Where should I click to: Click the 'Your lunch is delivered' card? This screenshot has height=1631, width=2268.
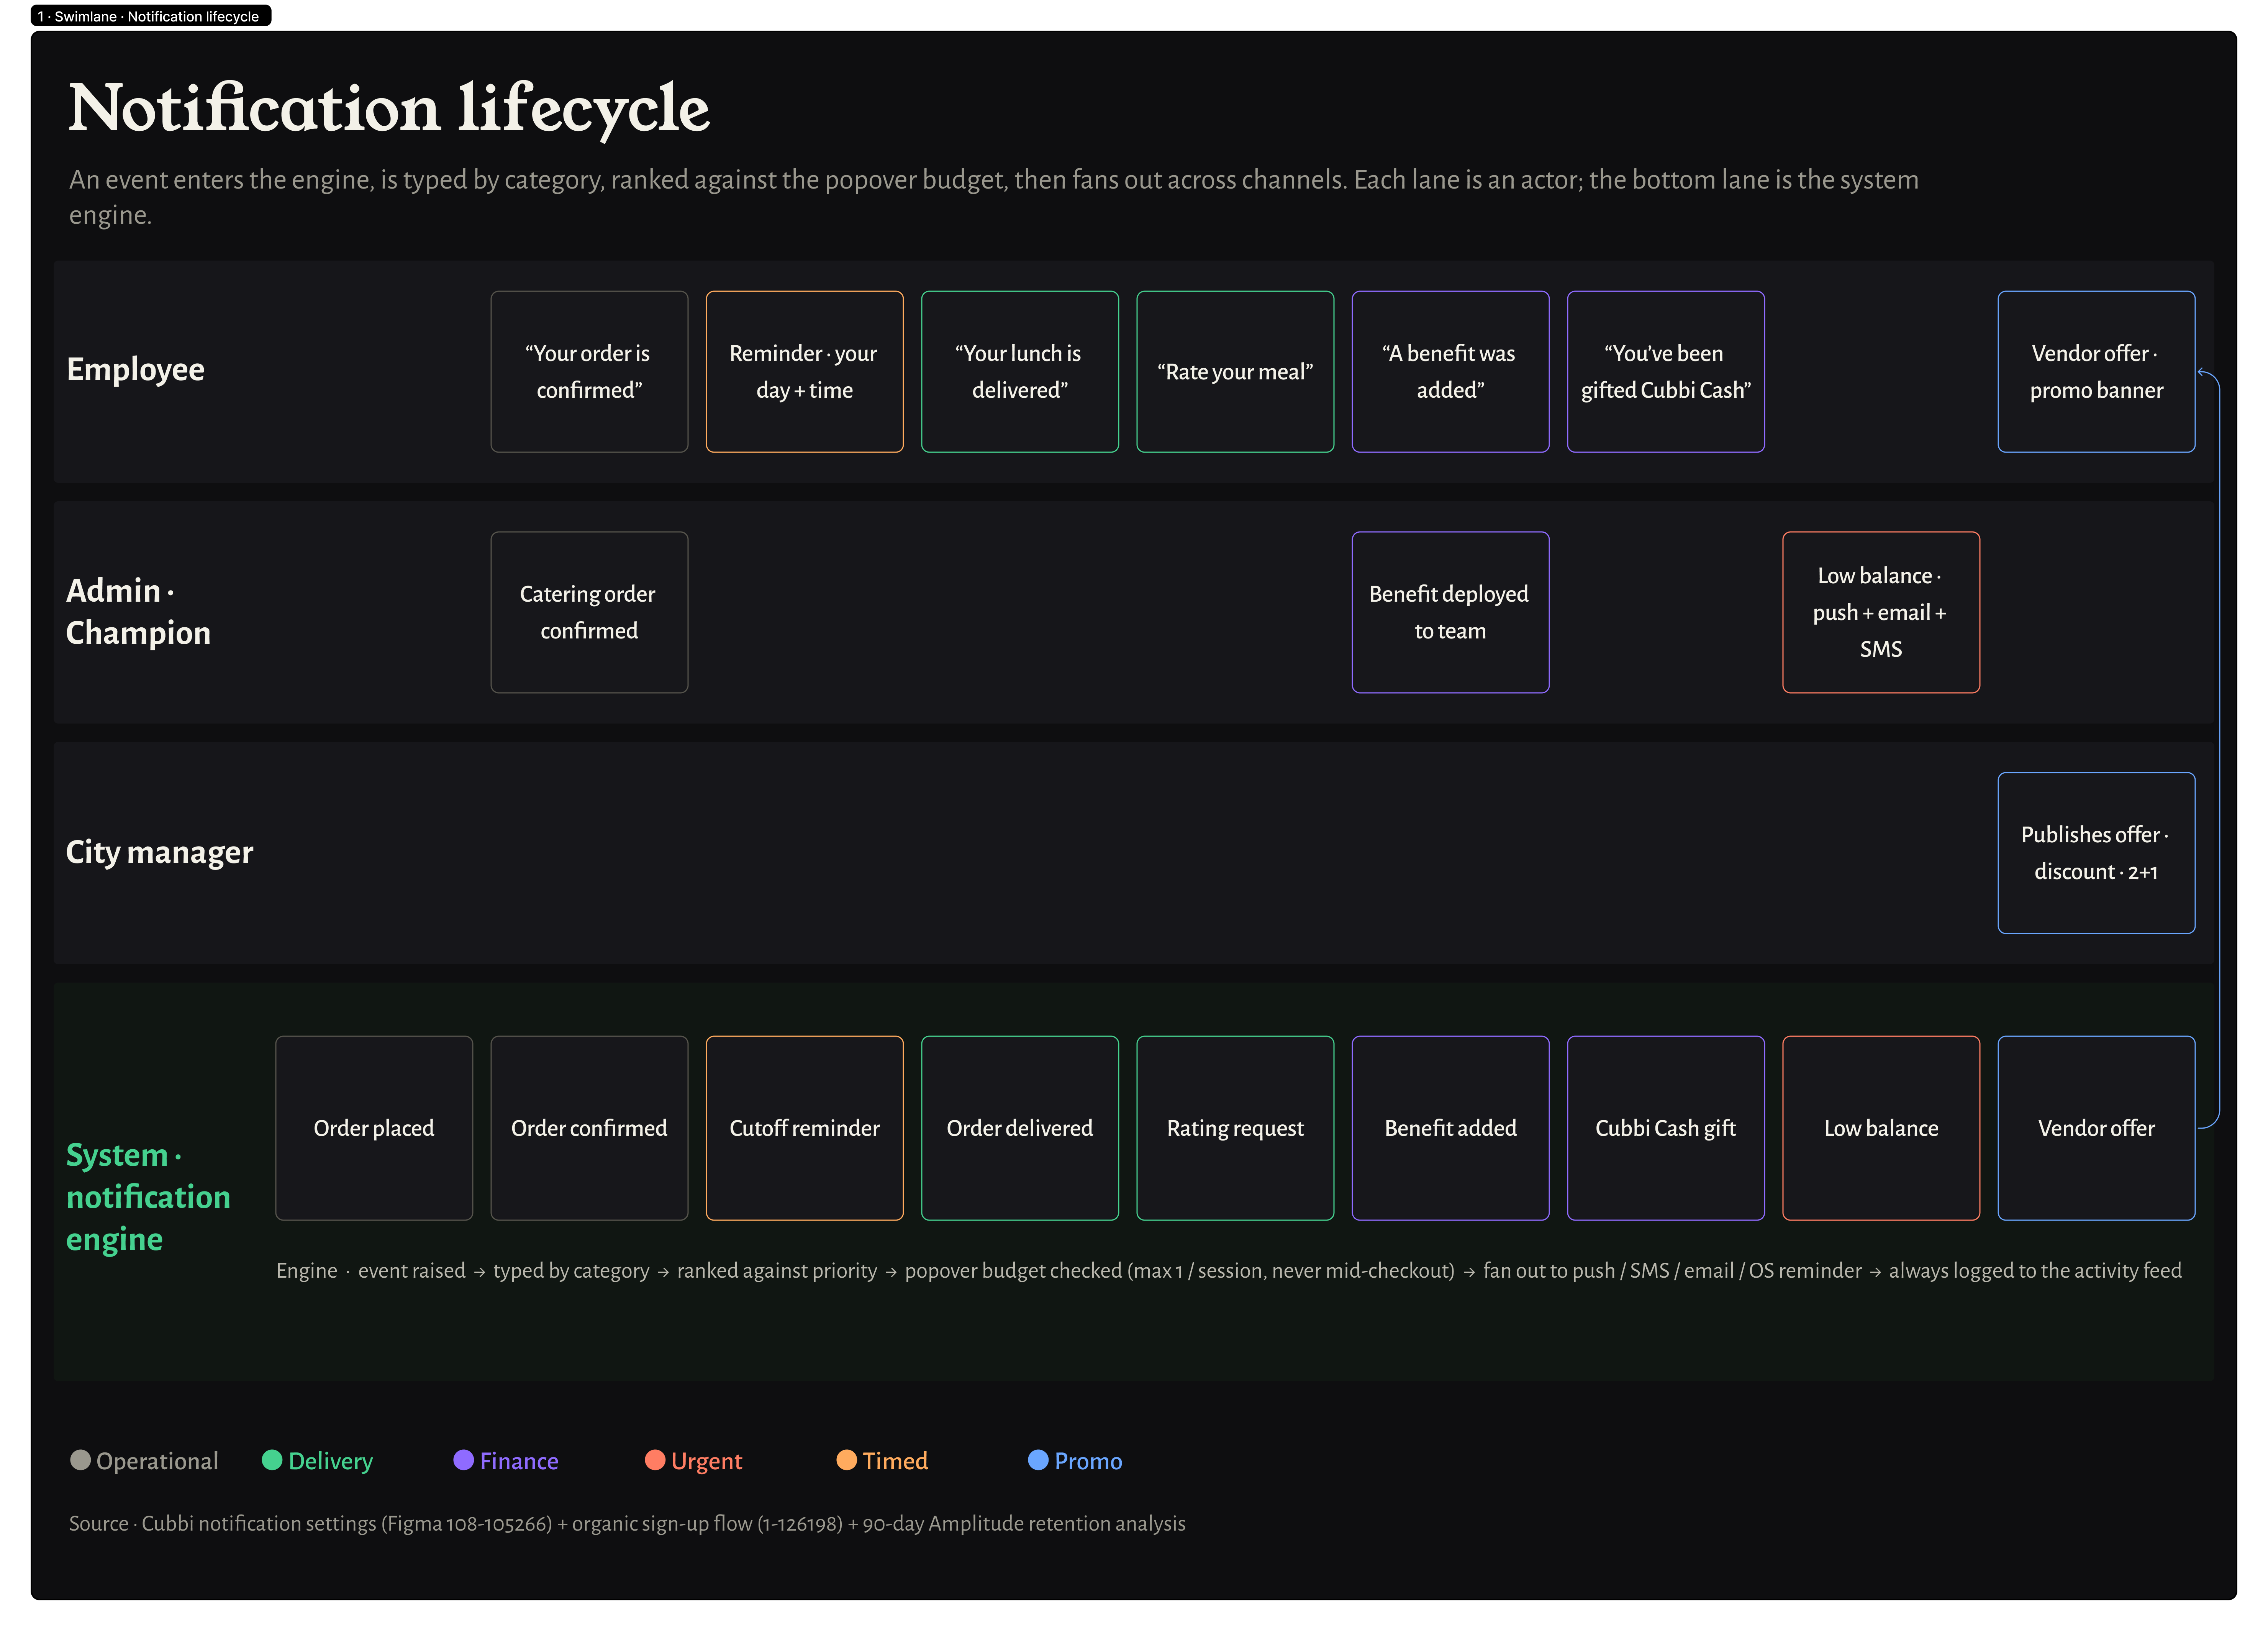pyautogui.click(x=1020, y=372)
